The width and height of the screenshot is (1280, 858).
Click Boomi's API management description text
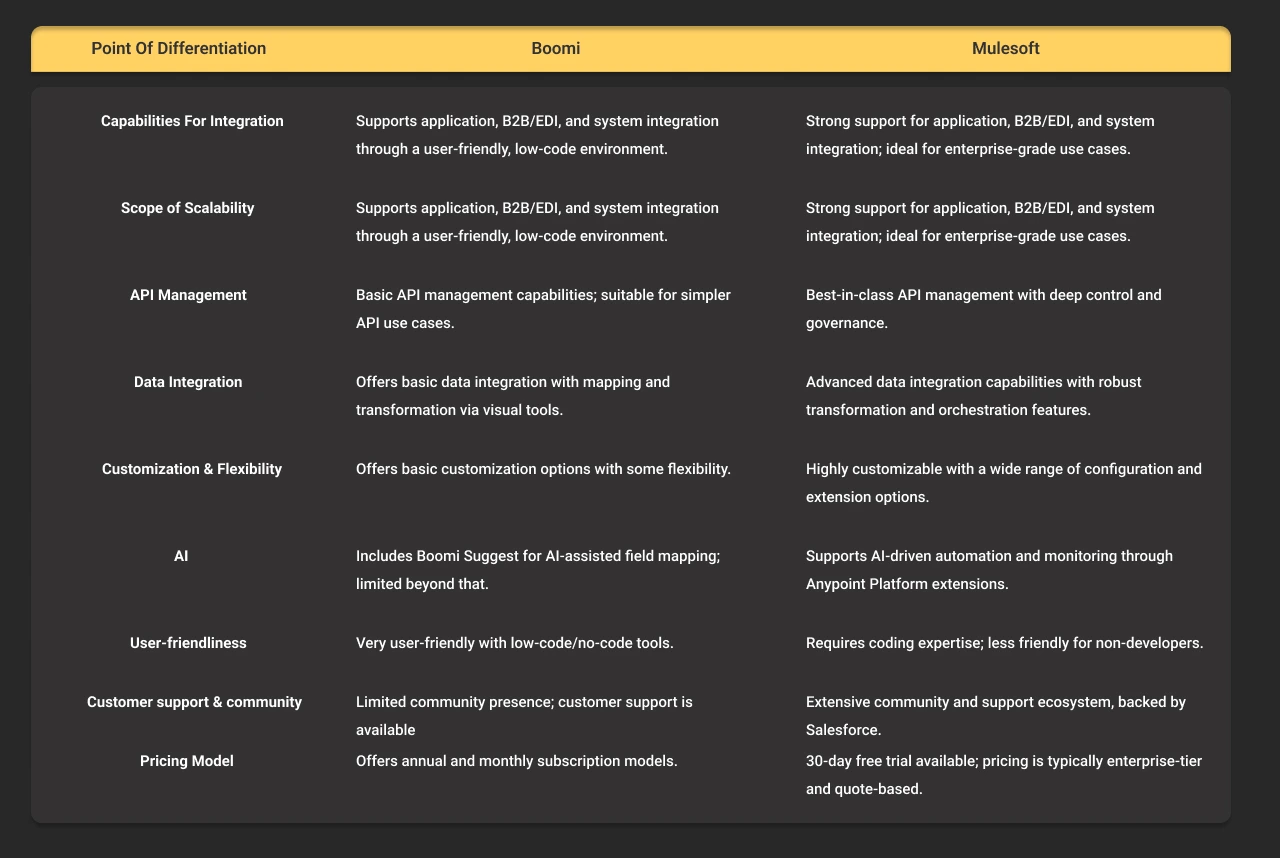tap(543, 308)
